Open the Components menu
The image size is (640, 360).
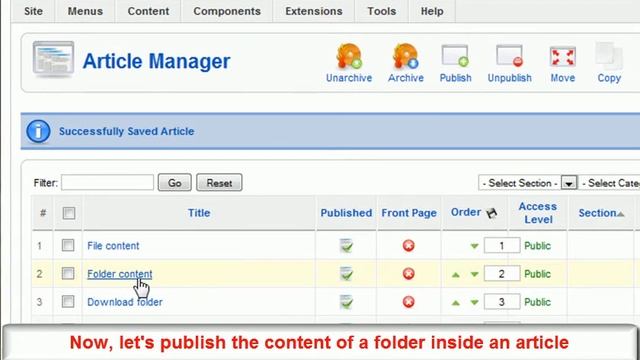[x=227, y=11]
